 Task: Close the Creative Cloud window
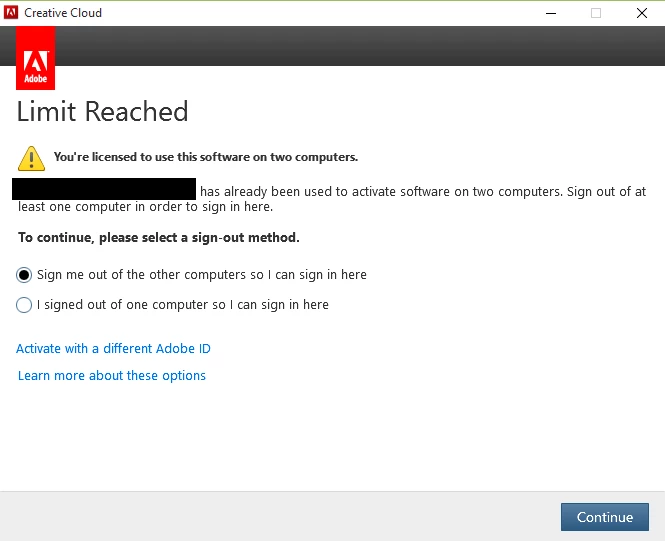coord(642,13)
